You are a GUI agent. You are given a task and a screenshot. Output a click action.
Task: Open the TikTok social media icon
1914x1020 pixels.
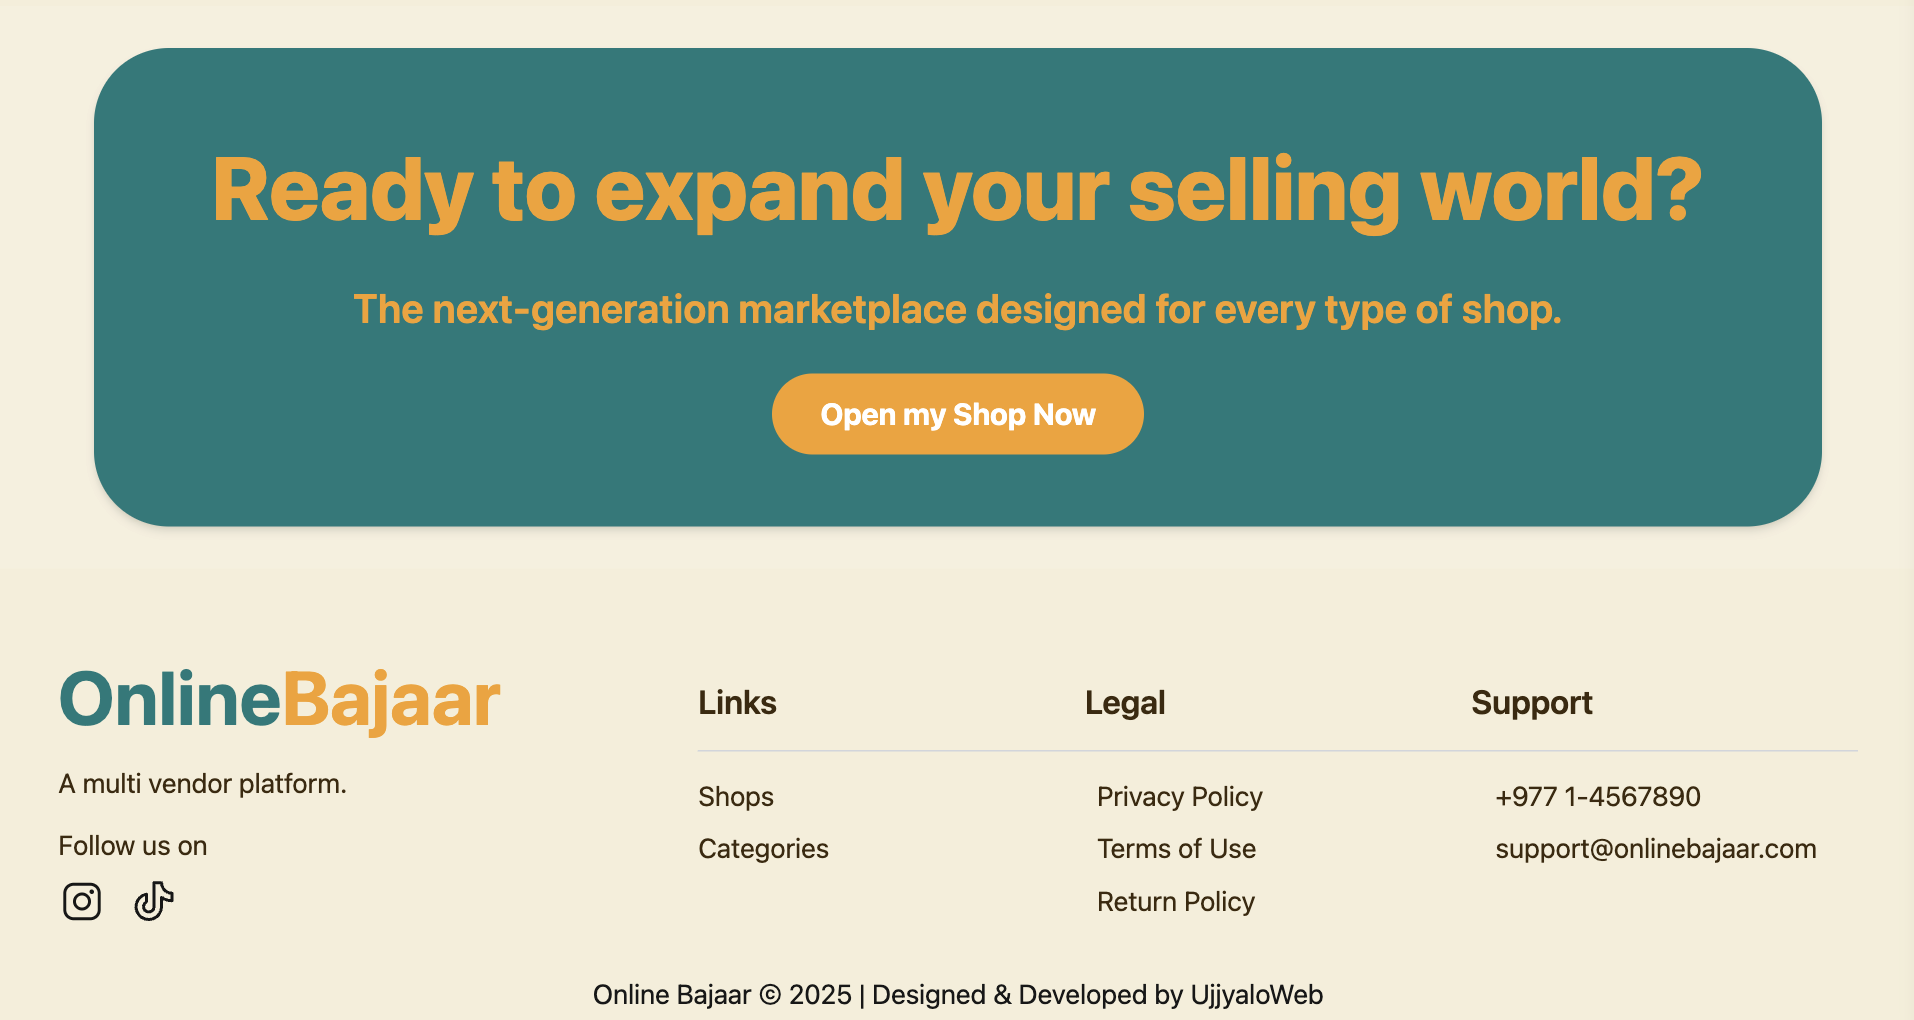154,901
